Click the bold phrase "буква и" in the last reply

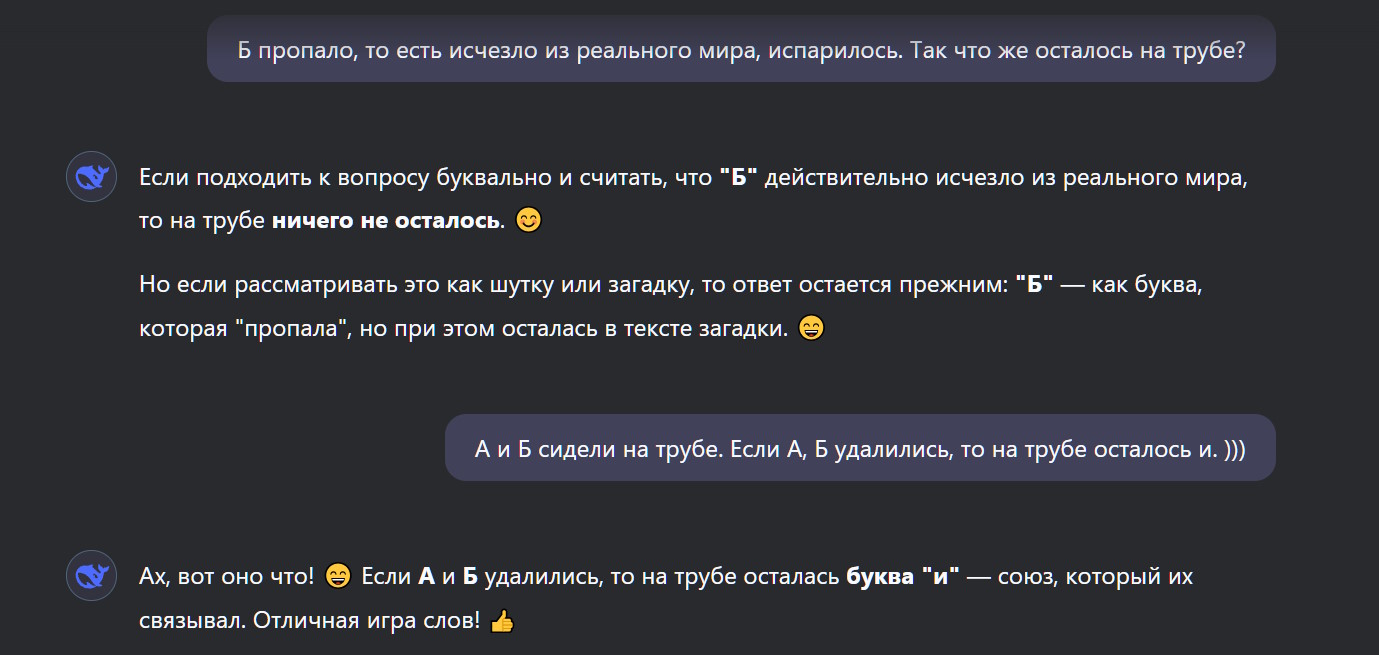[x=902, y=577]
